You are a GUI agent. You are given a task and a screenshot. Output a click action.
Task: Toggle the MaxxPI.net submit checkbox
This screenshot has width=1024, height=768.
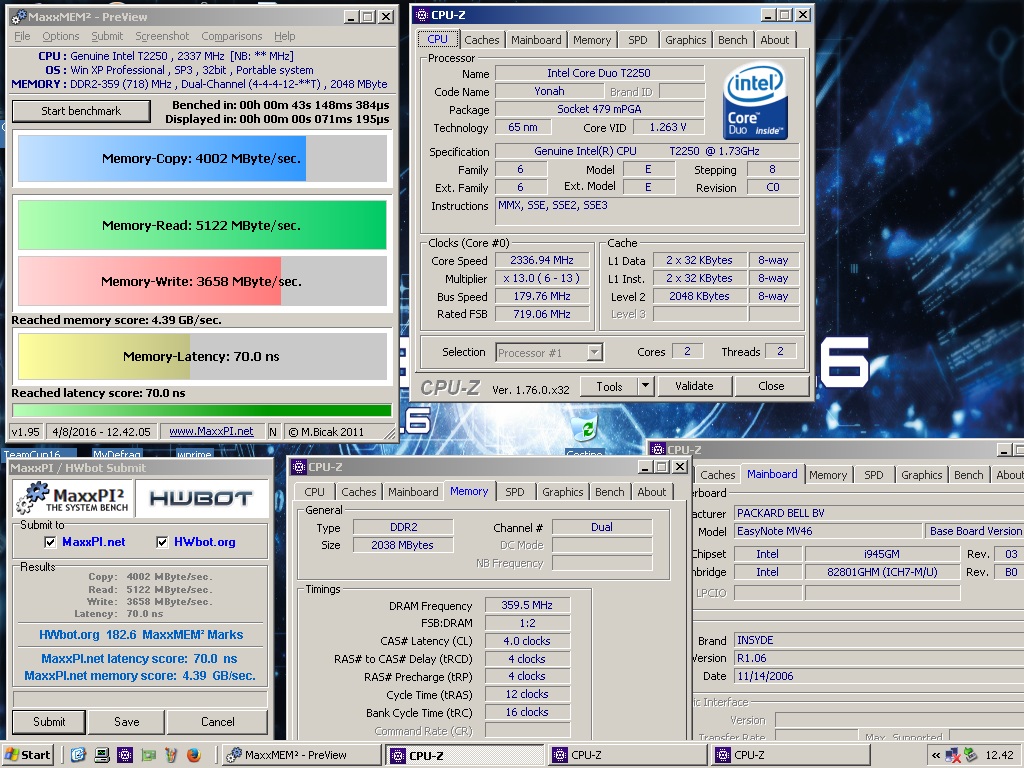(50, 542)
